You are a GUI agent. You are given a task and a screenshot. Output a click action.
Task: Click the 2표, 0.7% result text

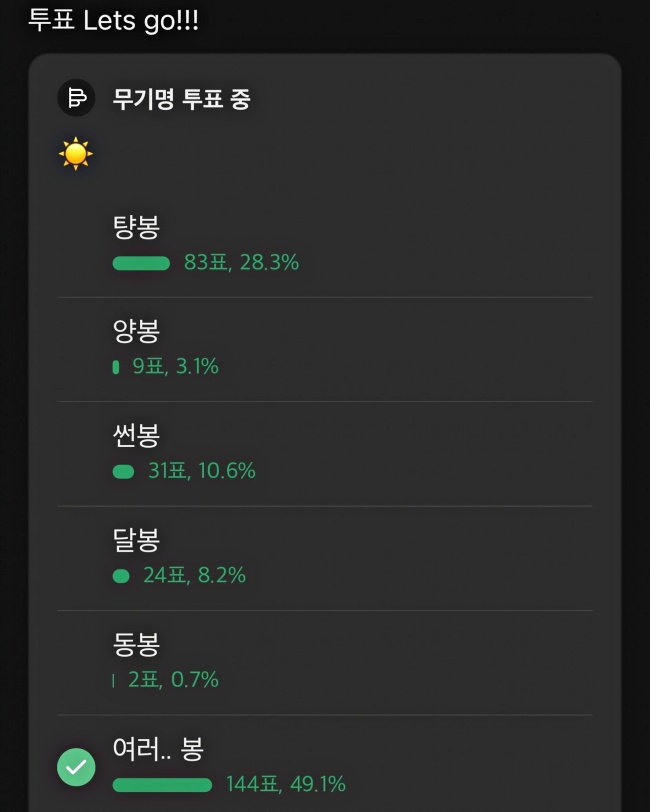[173, 680]
